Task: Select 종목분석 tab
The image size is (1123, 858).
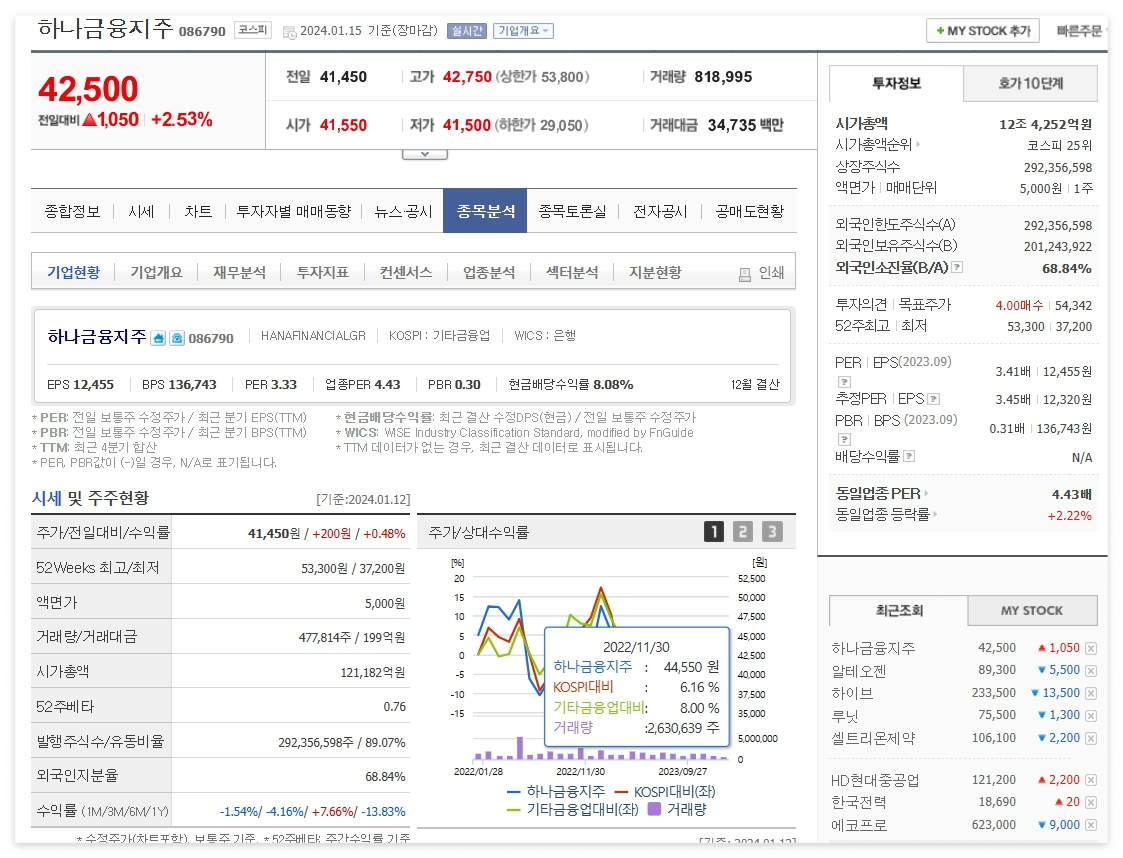Action: click(485, 211)
